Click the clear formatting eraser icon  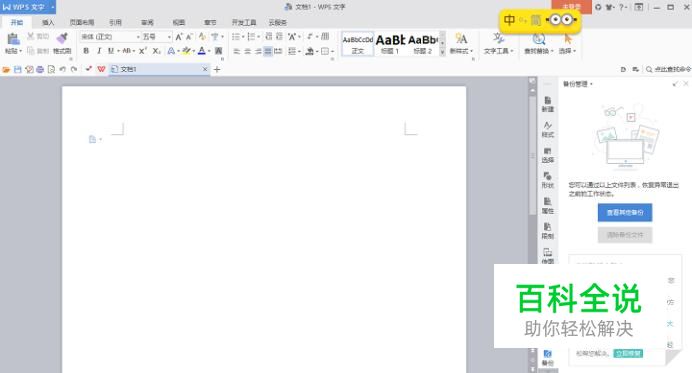point(202,37)
